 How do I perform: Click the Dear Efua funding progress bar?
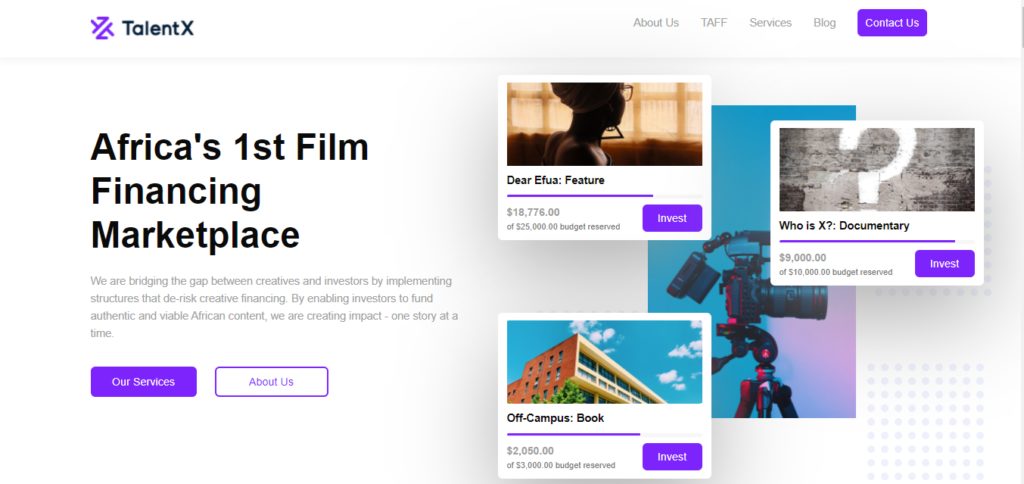pyautogui.click(x=580, y=196)
